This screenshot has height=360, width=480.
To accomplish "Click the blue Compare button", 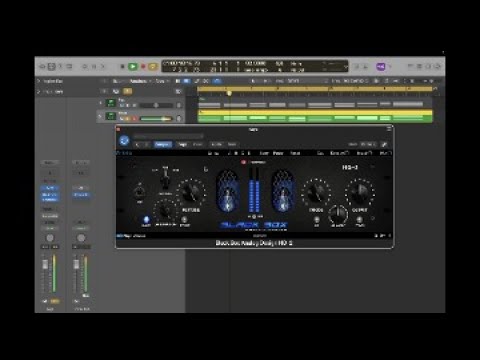I will click(163, 144).
